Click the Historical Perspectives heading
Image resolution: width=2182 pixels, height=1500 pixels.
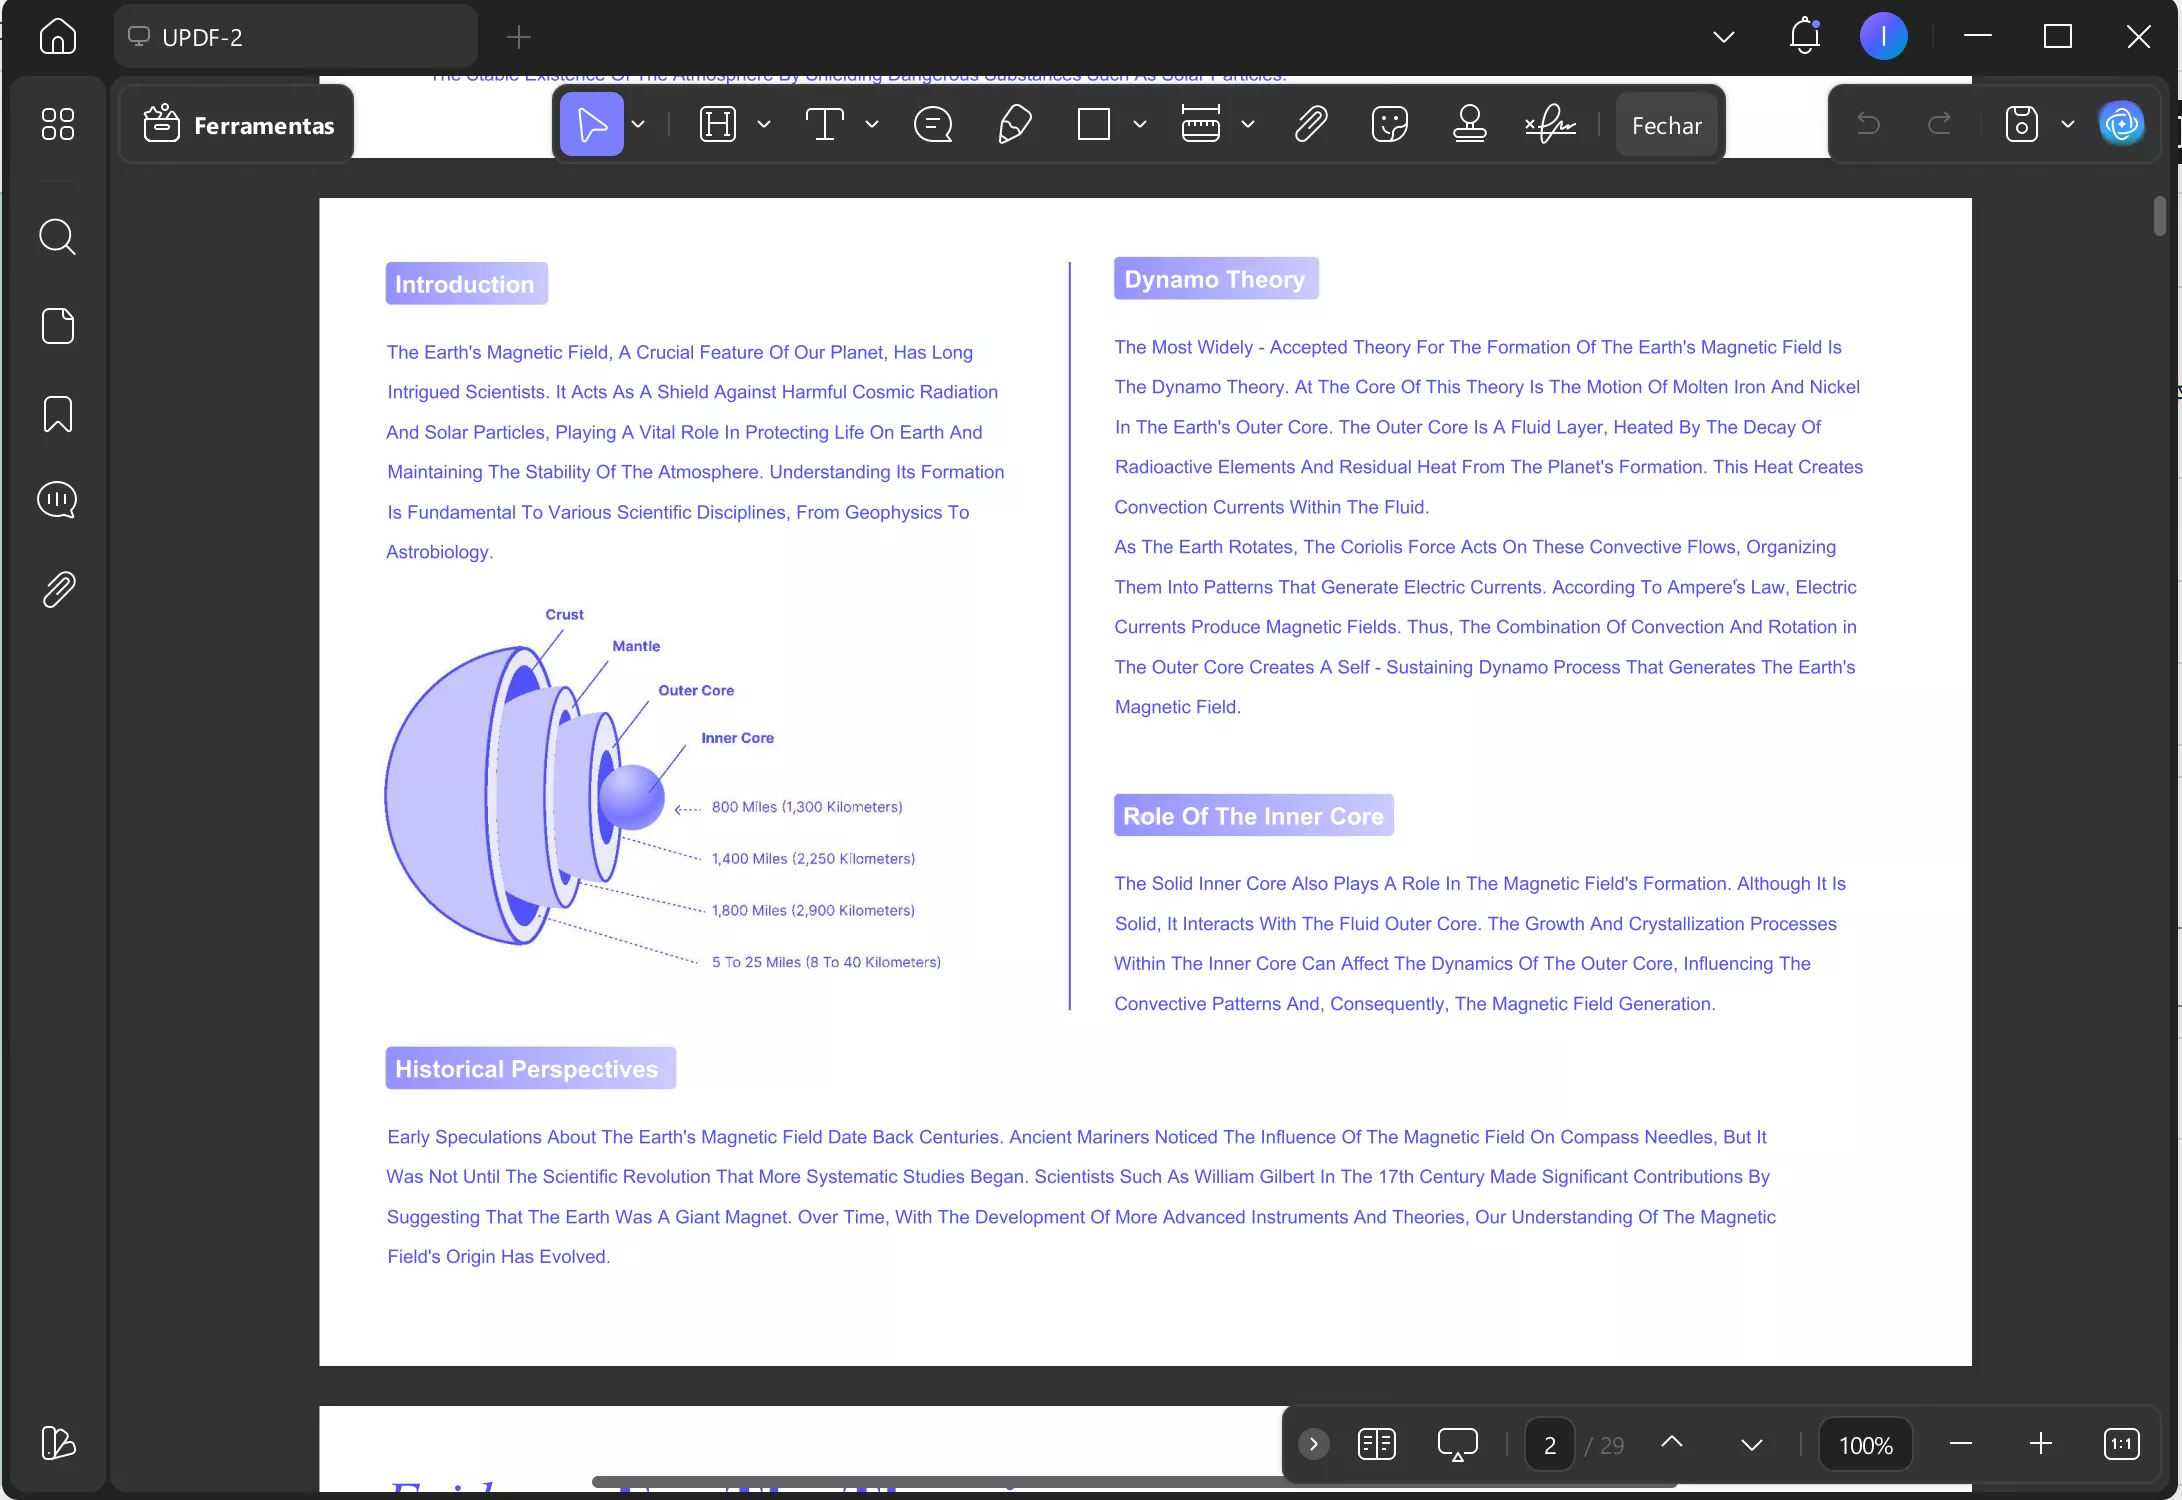pos(530,1069)
